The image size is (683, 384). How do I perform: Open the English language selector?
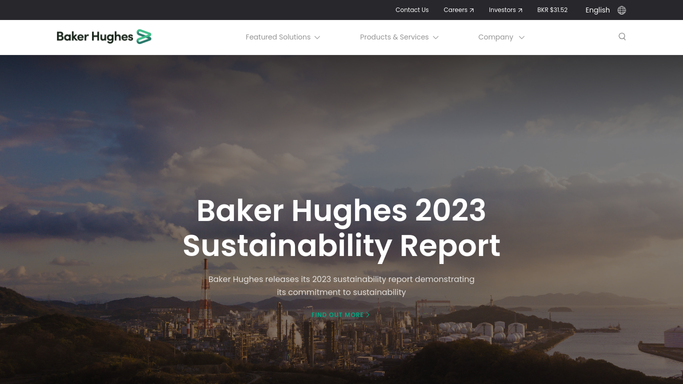598,10
